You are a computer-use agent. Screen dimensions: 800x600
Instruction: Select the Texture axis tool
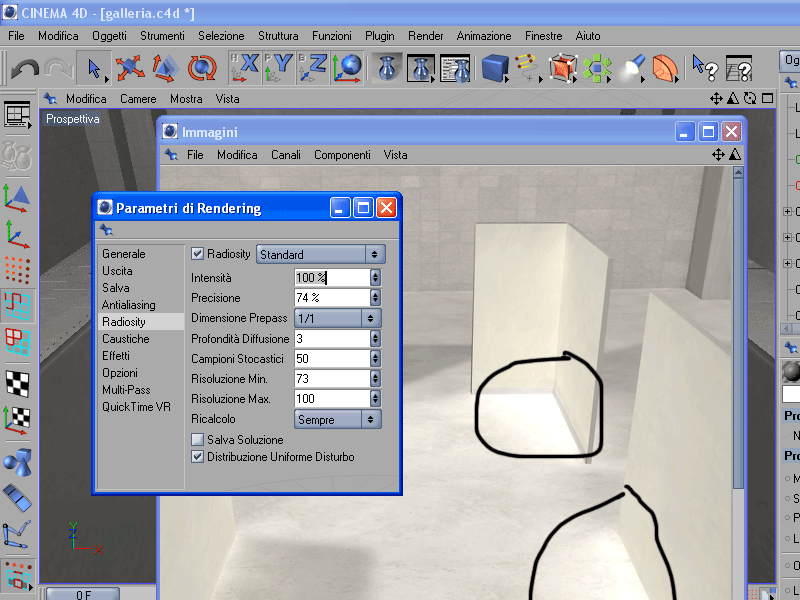pos(17,420)
